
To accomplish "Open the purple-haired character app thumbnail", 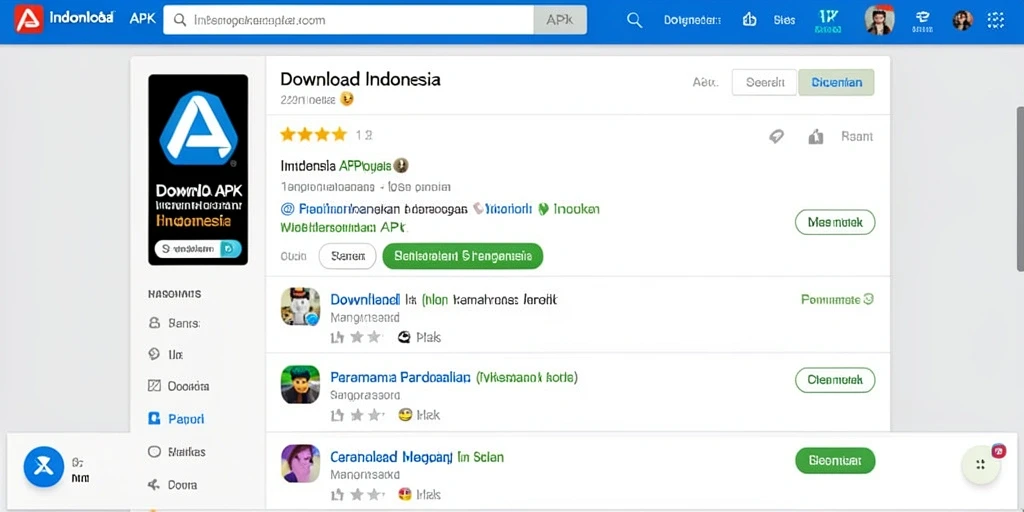I will pos(300,463).
